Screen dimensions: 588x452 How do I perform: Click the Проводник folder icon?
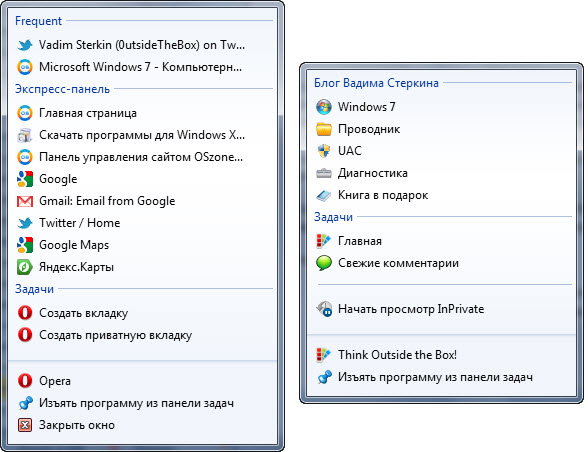[x=324, y=129]
